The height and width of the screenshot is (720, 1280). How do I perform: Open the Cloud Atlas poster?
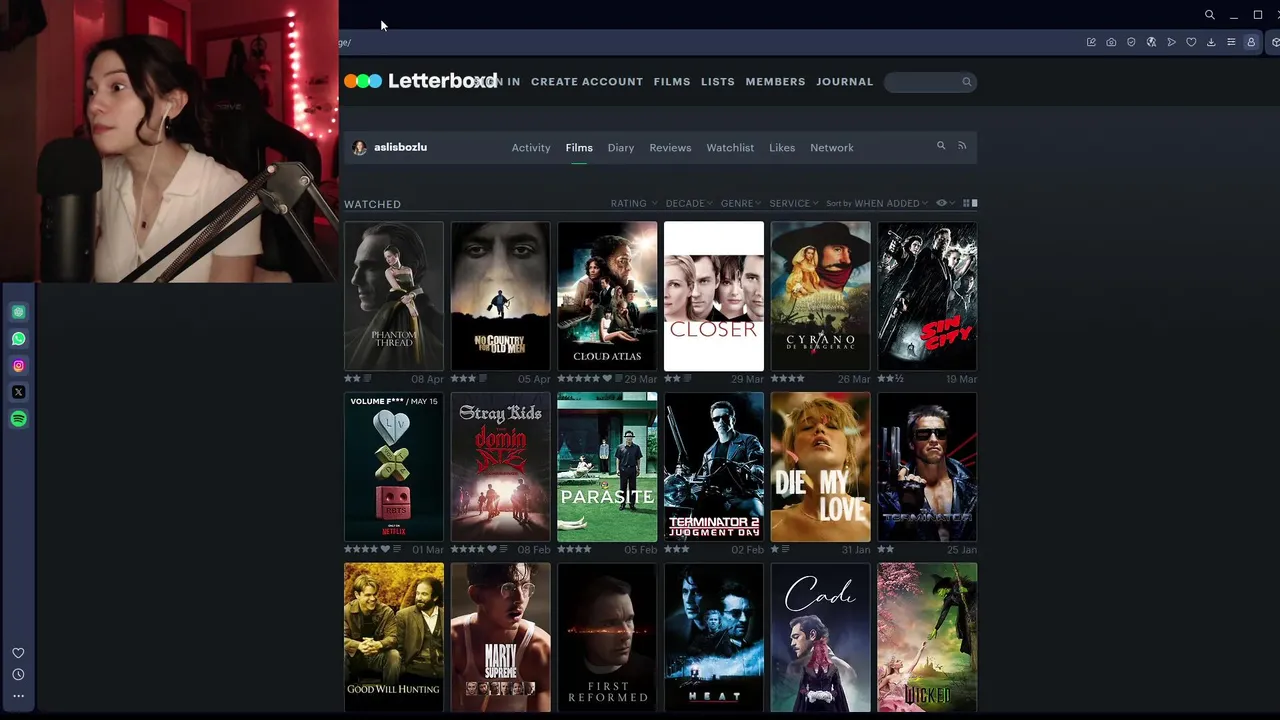pyautogui.click(x=607, y=296)
